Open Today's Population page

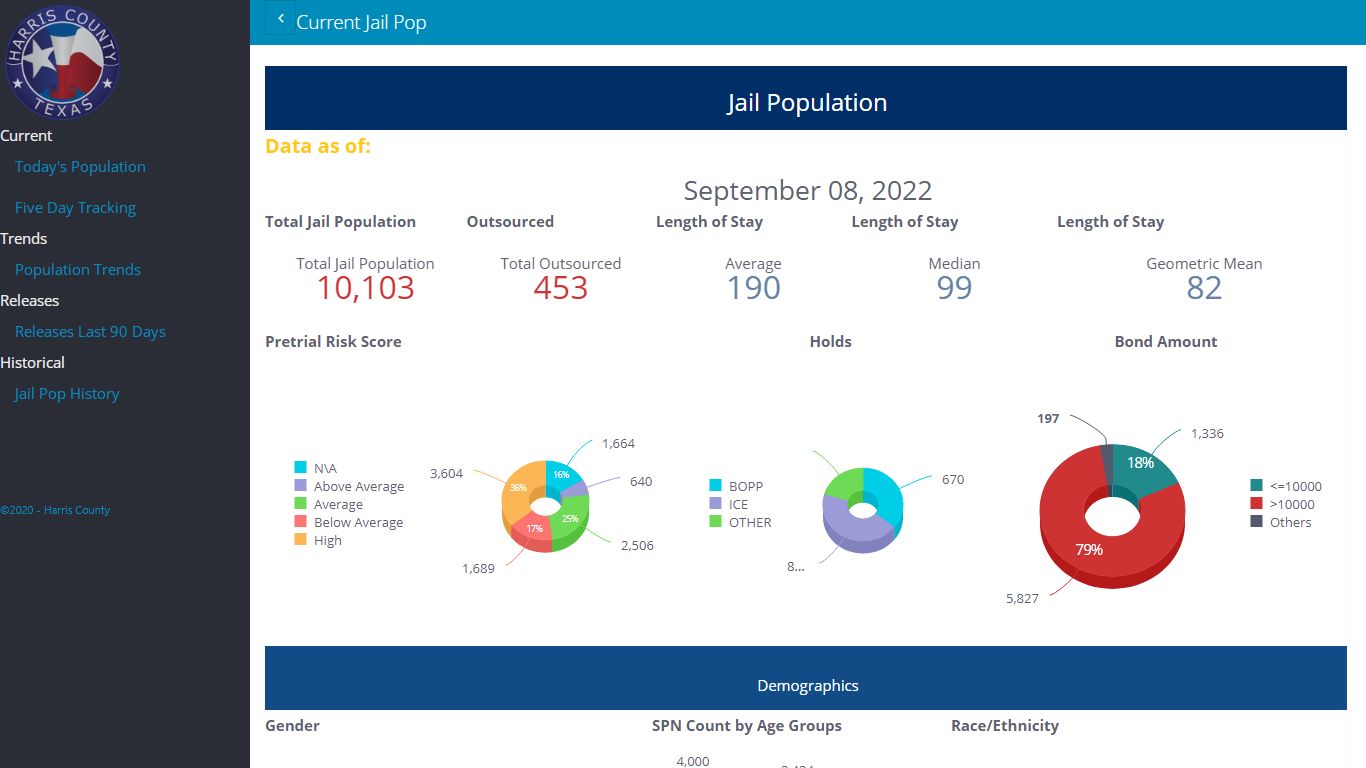(80, 167)
